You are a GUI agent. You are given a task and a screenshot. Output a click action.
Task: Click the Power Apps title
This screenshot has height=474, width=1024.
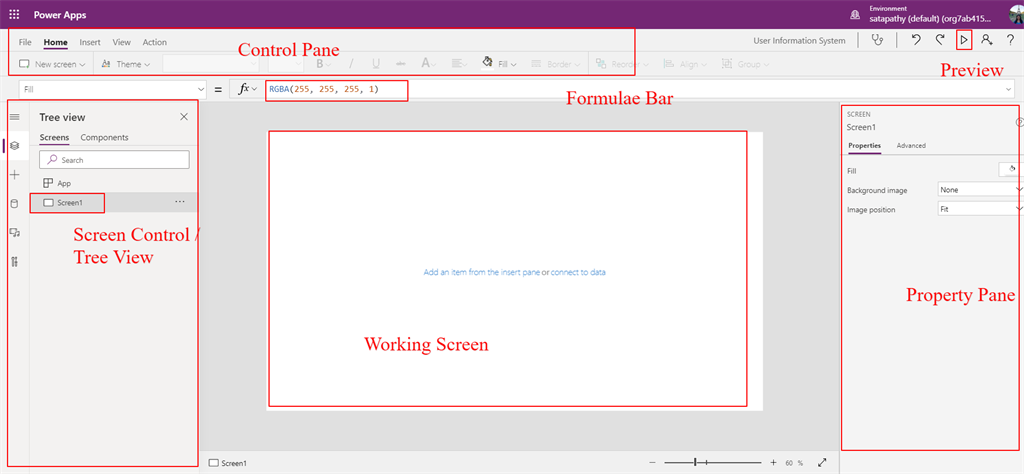[x=60, y=14]
